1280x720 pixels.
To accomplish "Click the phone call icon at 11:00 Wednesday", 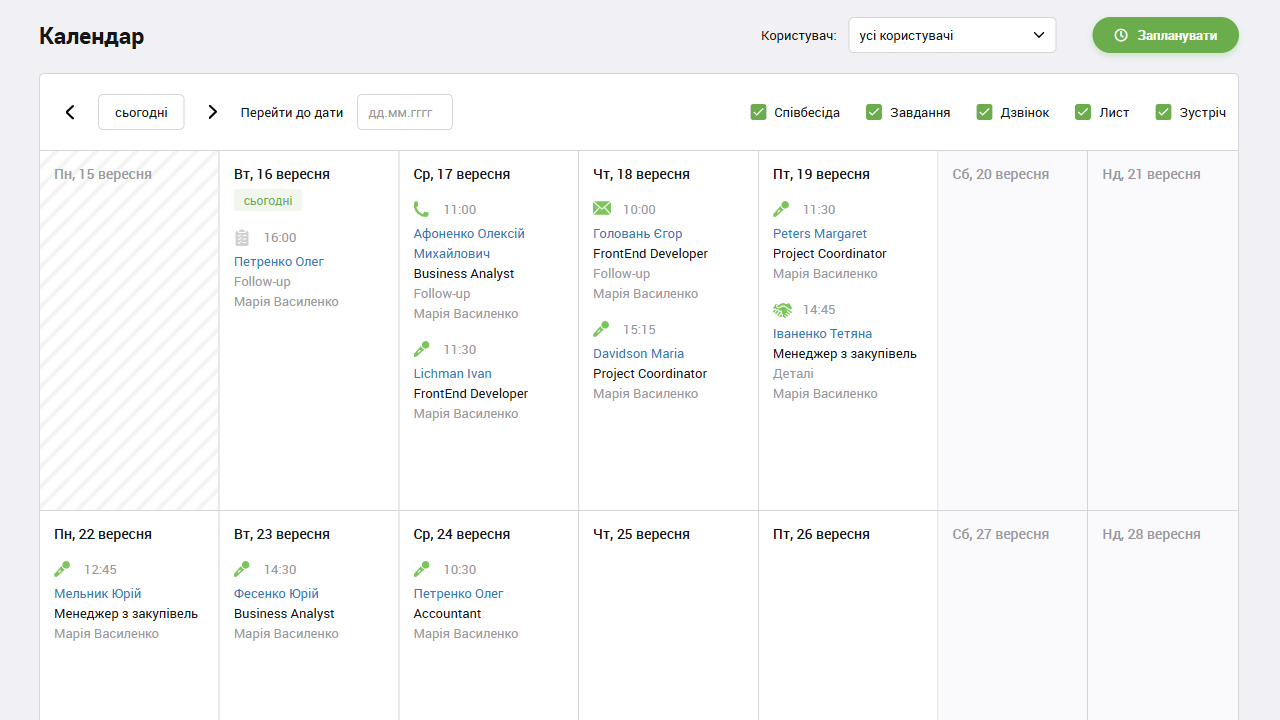I will (421, 209).
